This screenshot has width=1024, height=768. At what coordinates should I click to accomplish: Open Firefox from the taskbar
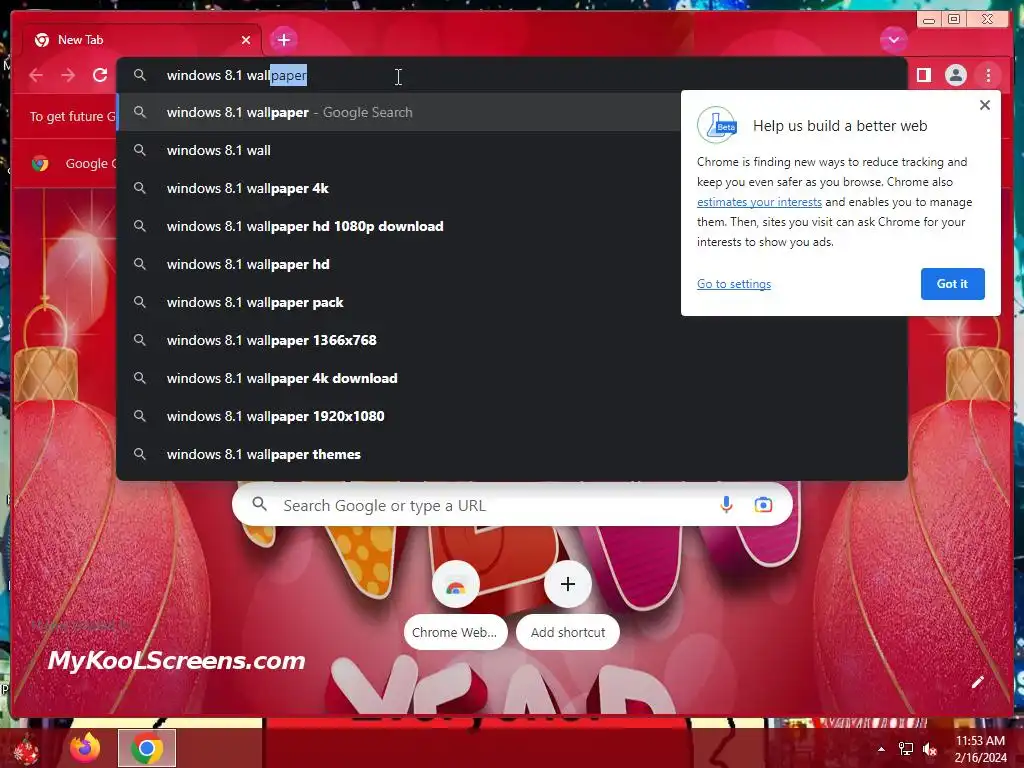pos(86,748)
